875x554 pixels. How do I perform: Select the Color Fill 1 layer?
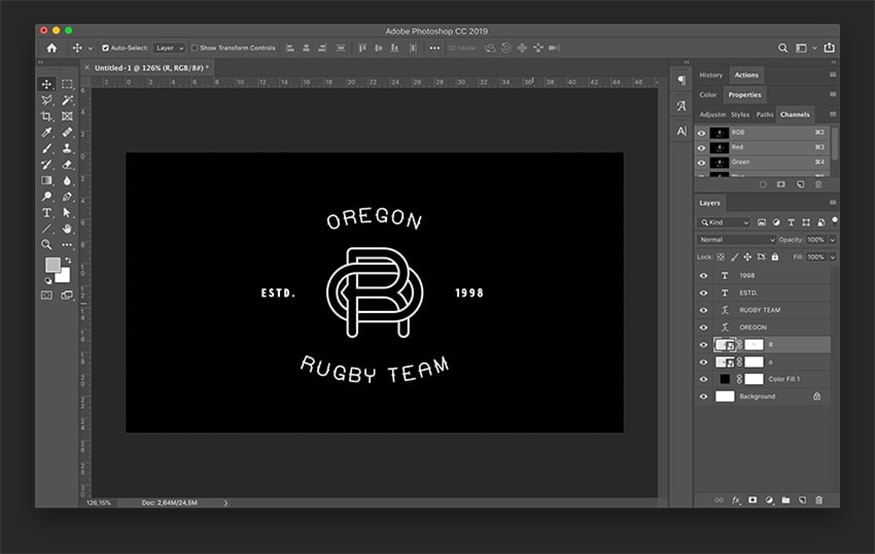[x=784, y=379]
